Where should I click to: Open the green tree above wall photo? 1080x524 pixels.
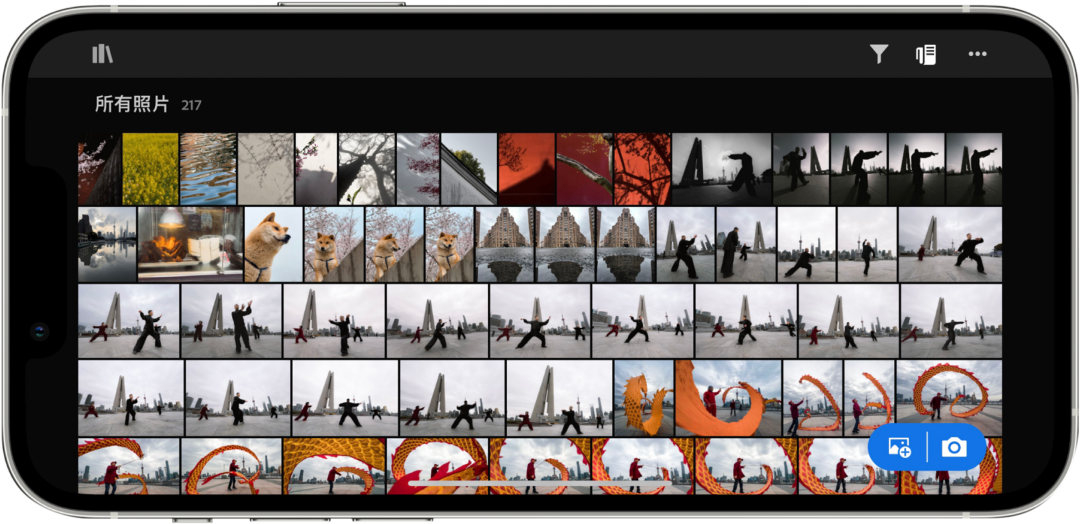[468, 169]
